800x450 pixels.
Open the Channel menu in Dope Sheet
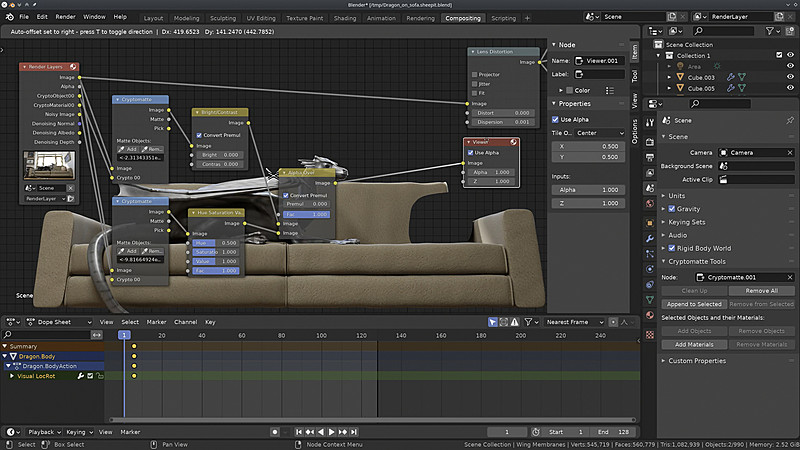click(185, 322)
